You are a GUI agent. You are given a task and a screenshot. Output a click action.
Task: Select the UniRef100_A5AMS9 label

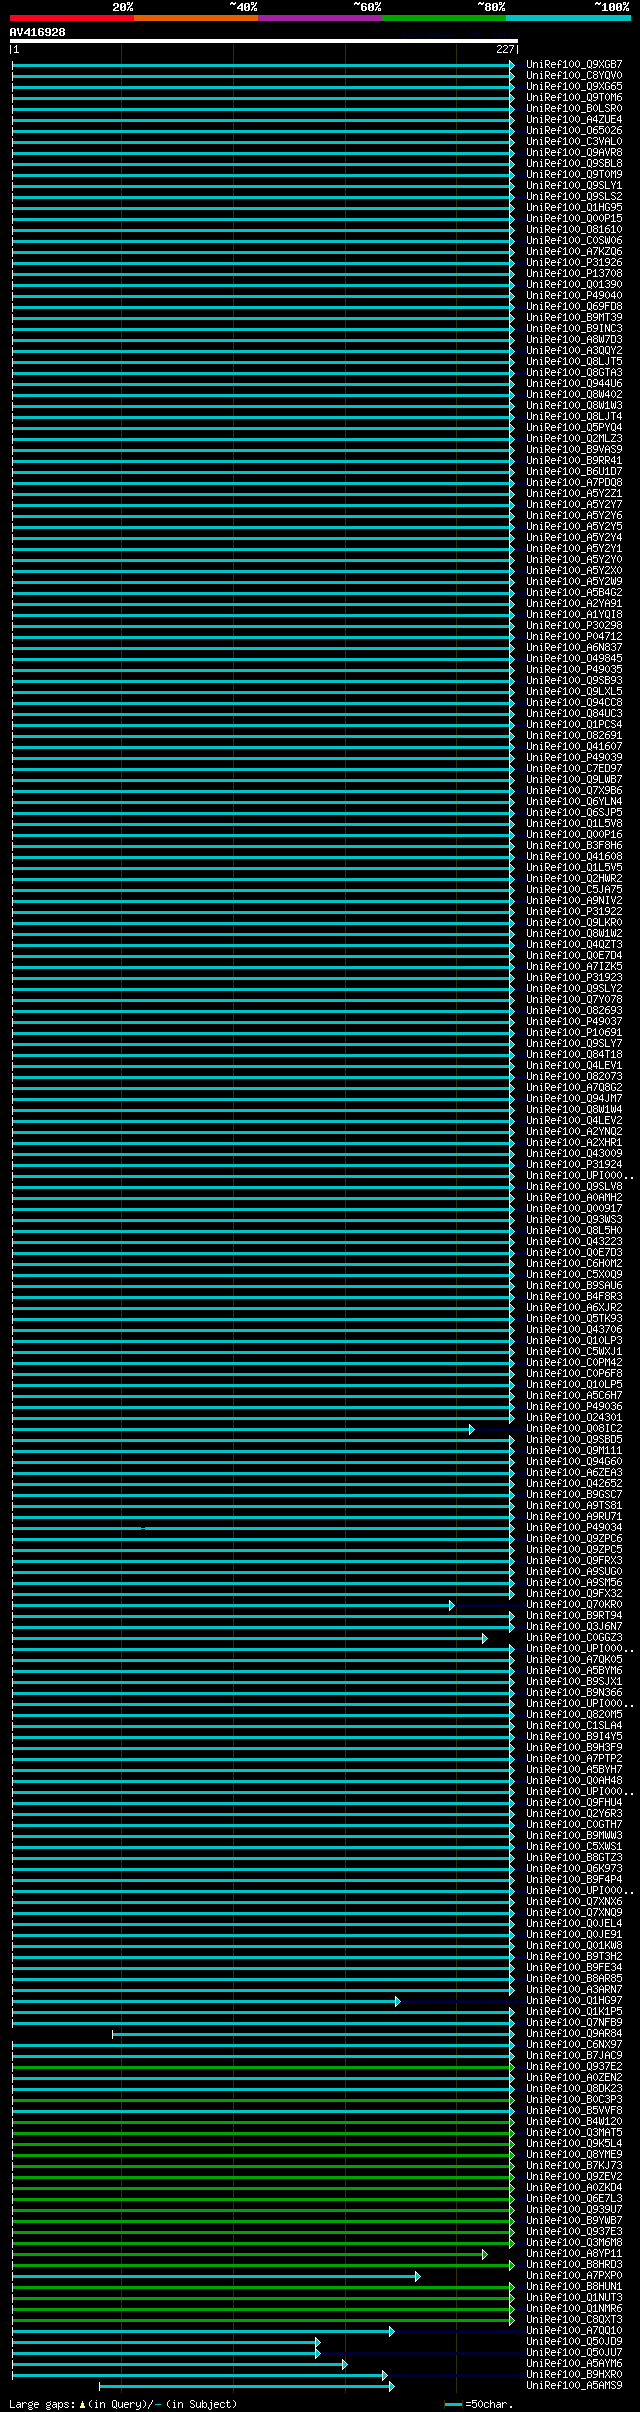click(x=574, y=2386)
